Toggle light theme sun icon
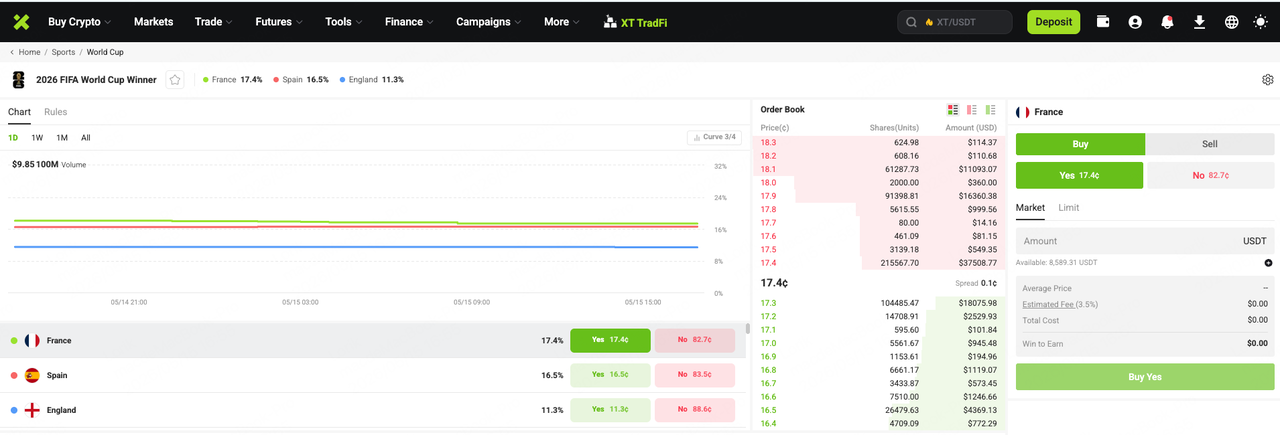This screenshot has width=1280, height=435. 1260,22
